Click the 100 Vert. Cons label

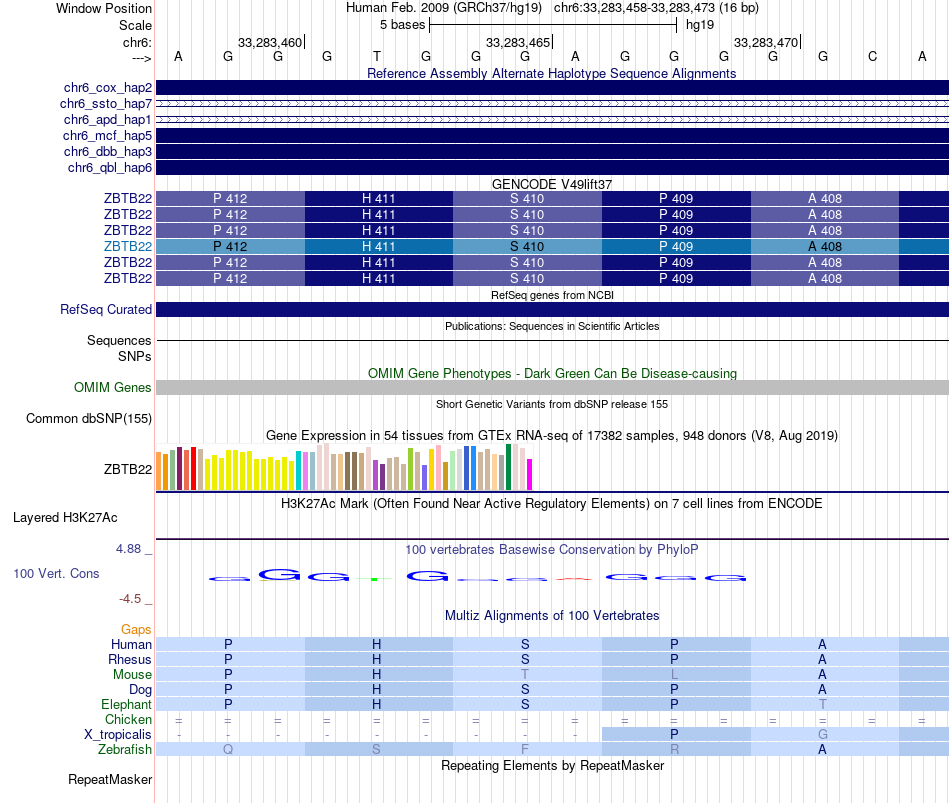(56, 573)
